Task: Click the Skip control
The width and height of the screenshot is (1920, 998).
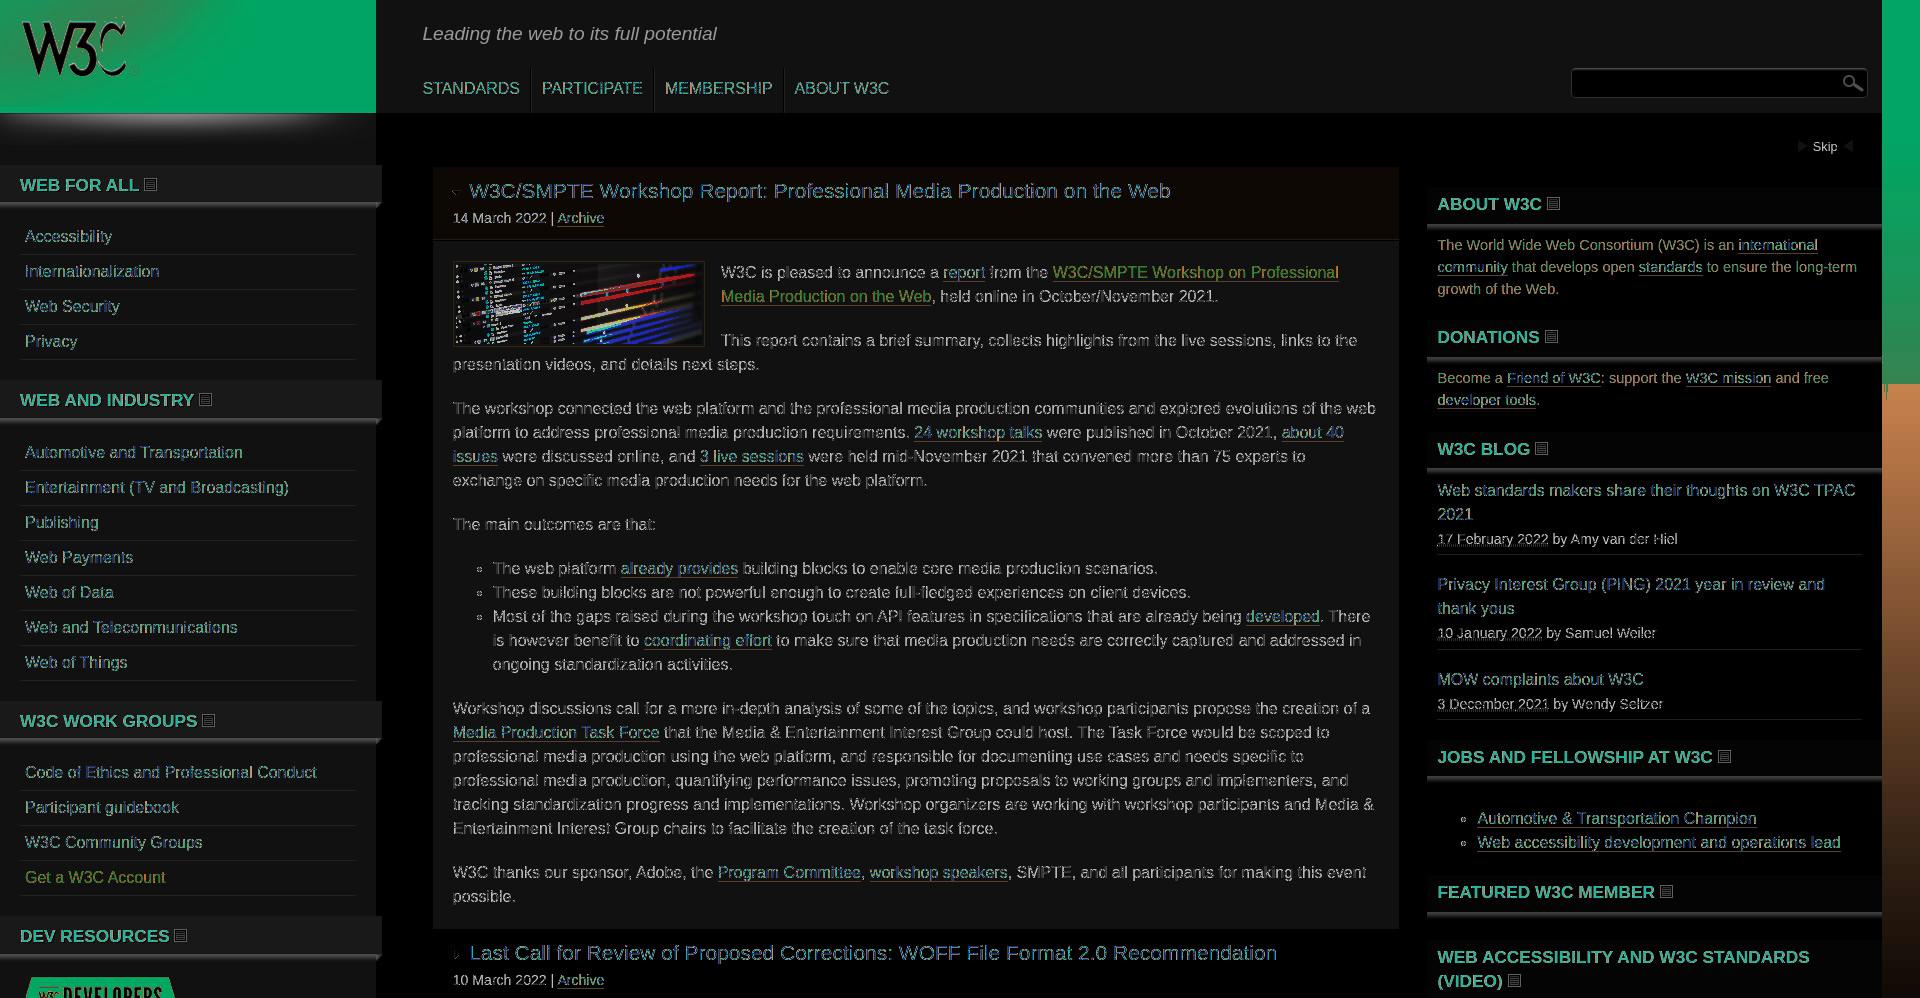Action: coord(1825,146)
